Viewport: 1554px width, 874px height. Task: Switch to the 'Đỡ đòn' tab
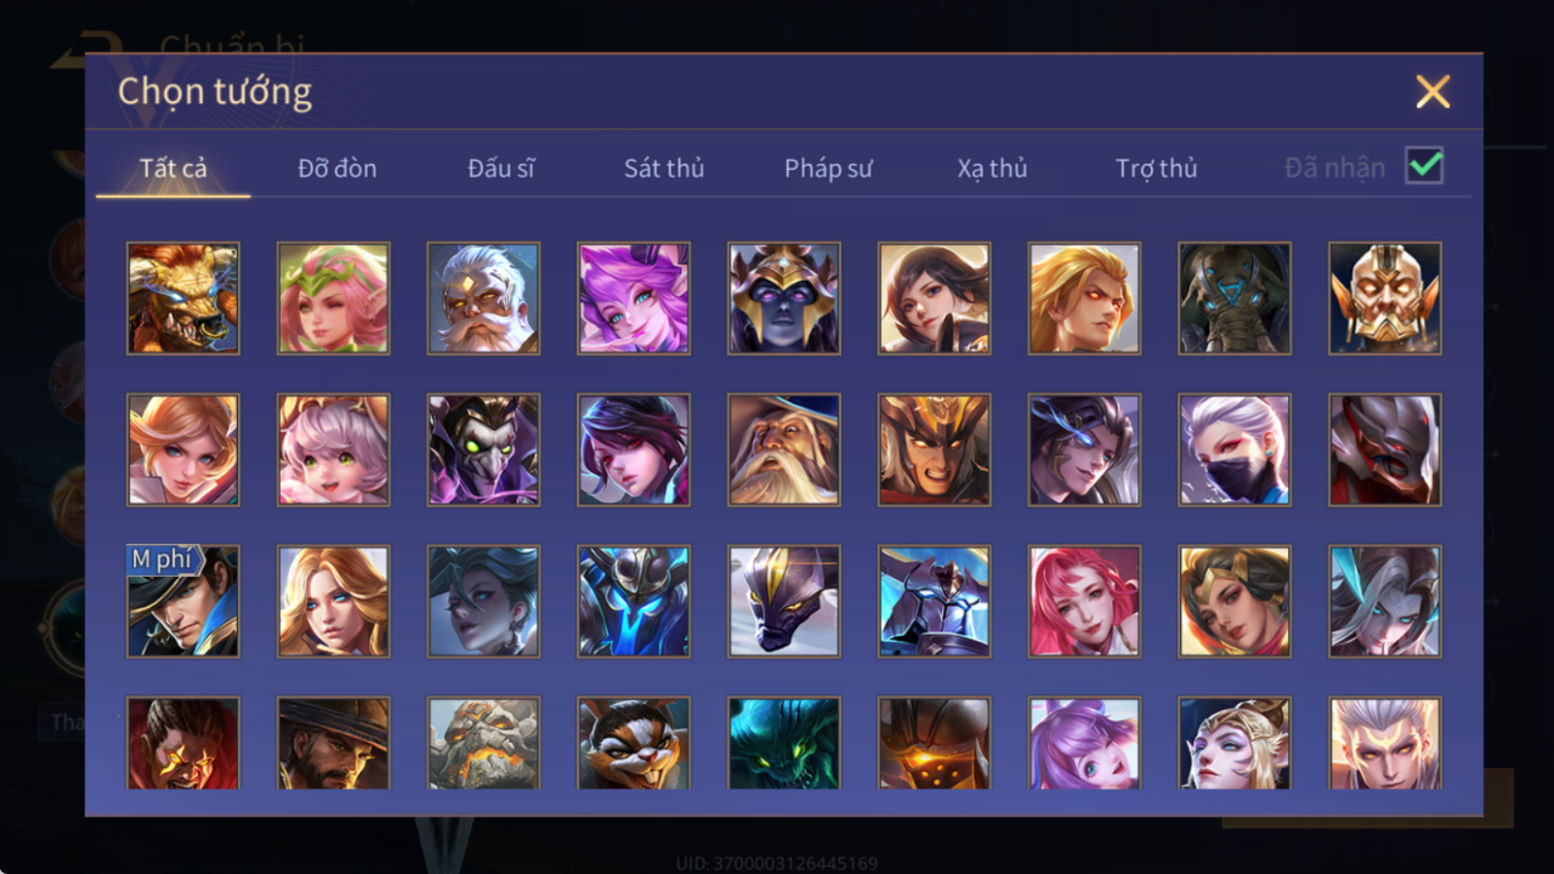click(x=337, y=168)
